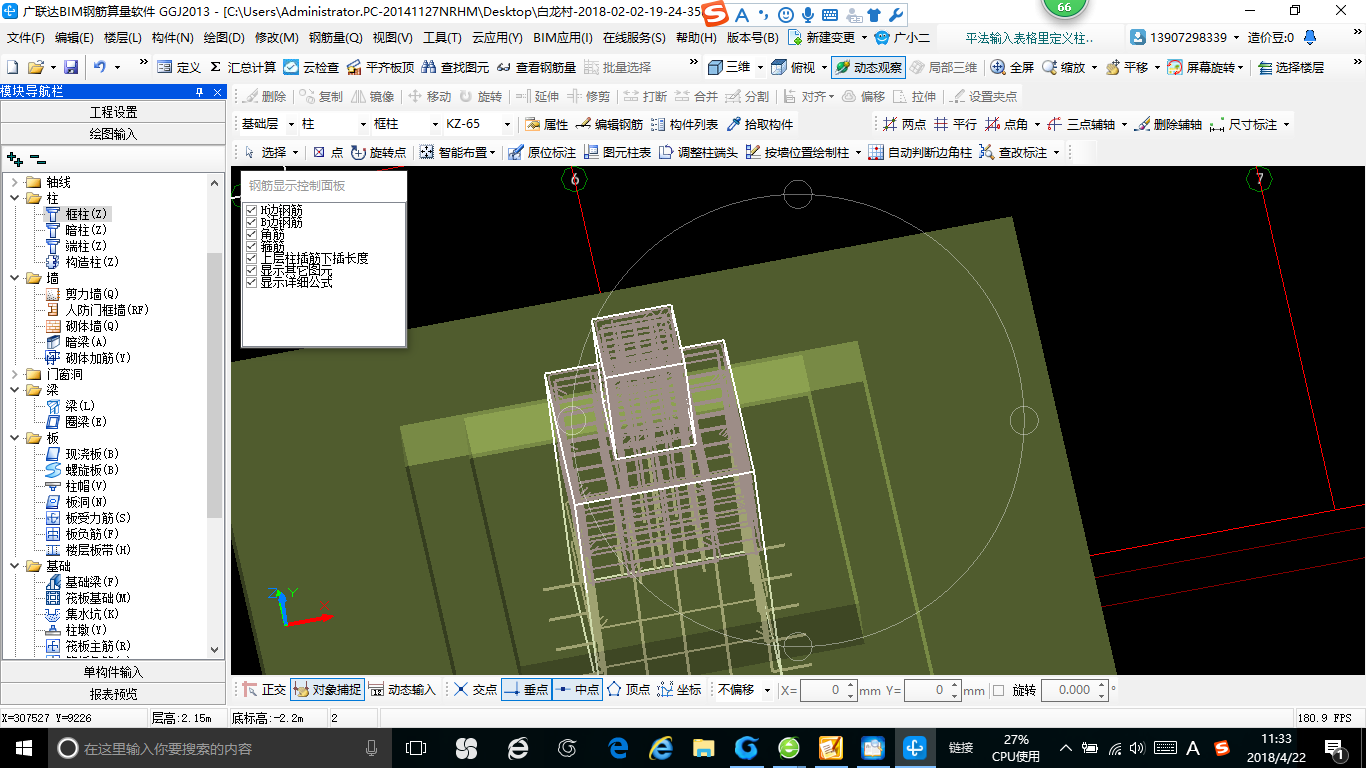1366x768 pixels.
Task: Click the new file icon
Action: click(x=13, y=67)
